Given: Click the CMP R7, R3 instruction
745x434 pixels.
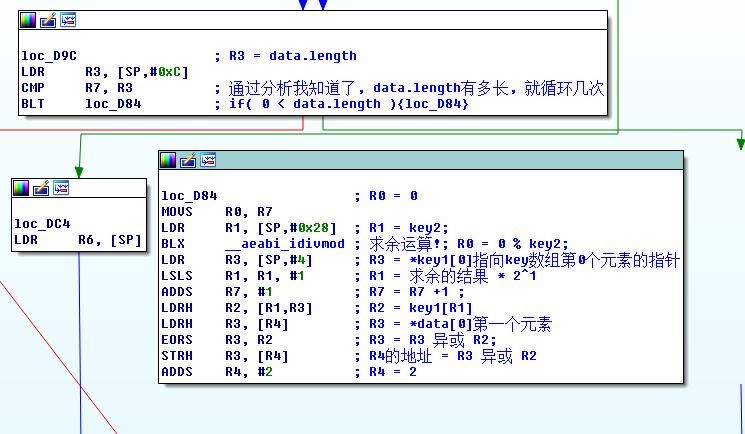Looking at the screenshot, I should tap(77, 88).
